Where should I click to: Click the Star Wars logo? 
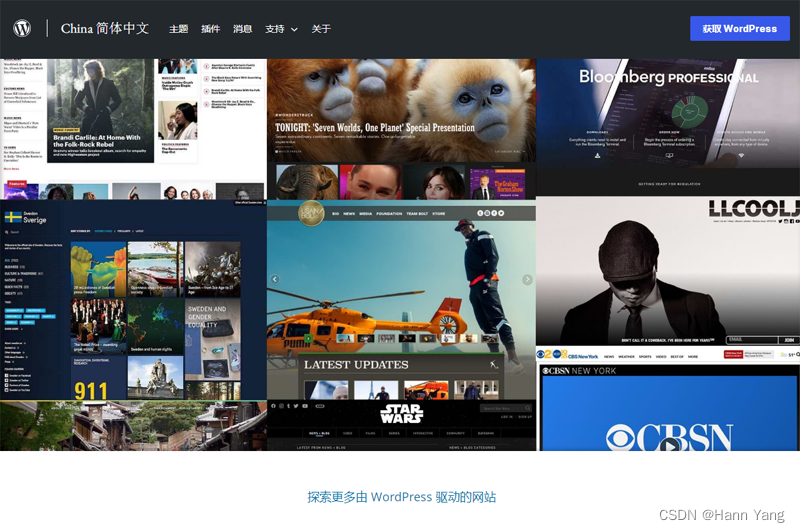pyautogui.click(x=401, y=413)
